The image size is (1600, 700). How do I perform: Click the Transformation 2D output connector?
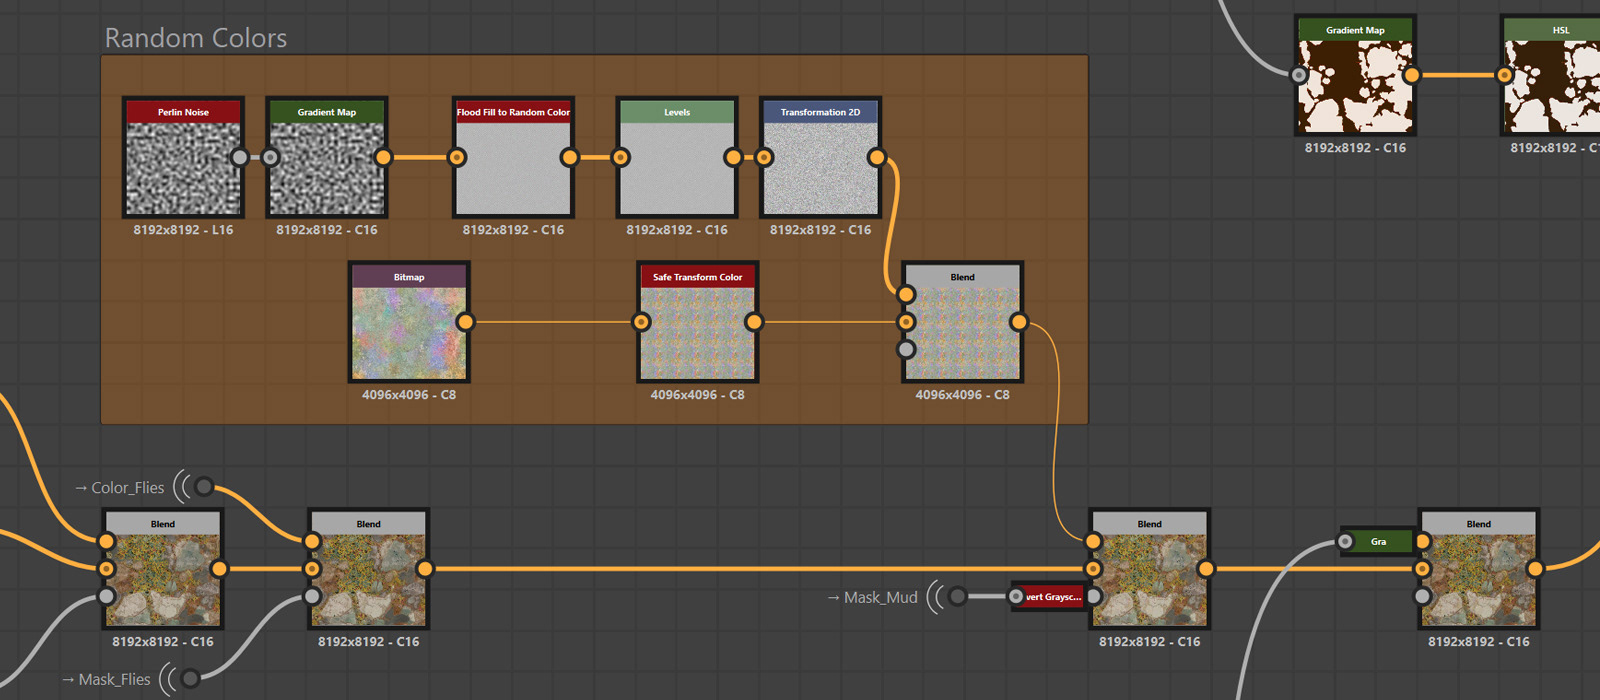(x=877, y=157)
